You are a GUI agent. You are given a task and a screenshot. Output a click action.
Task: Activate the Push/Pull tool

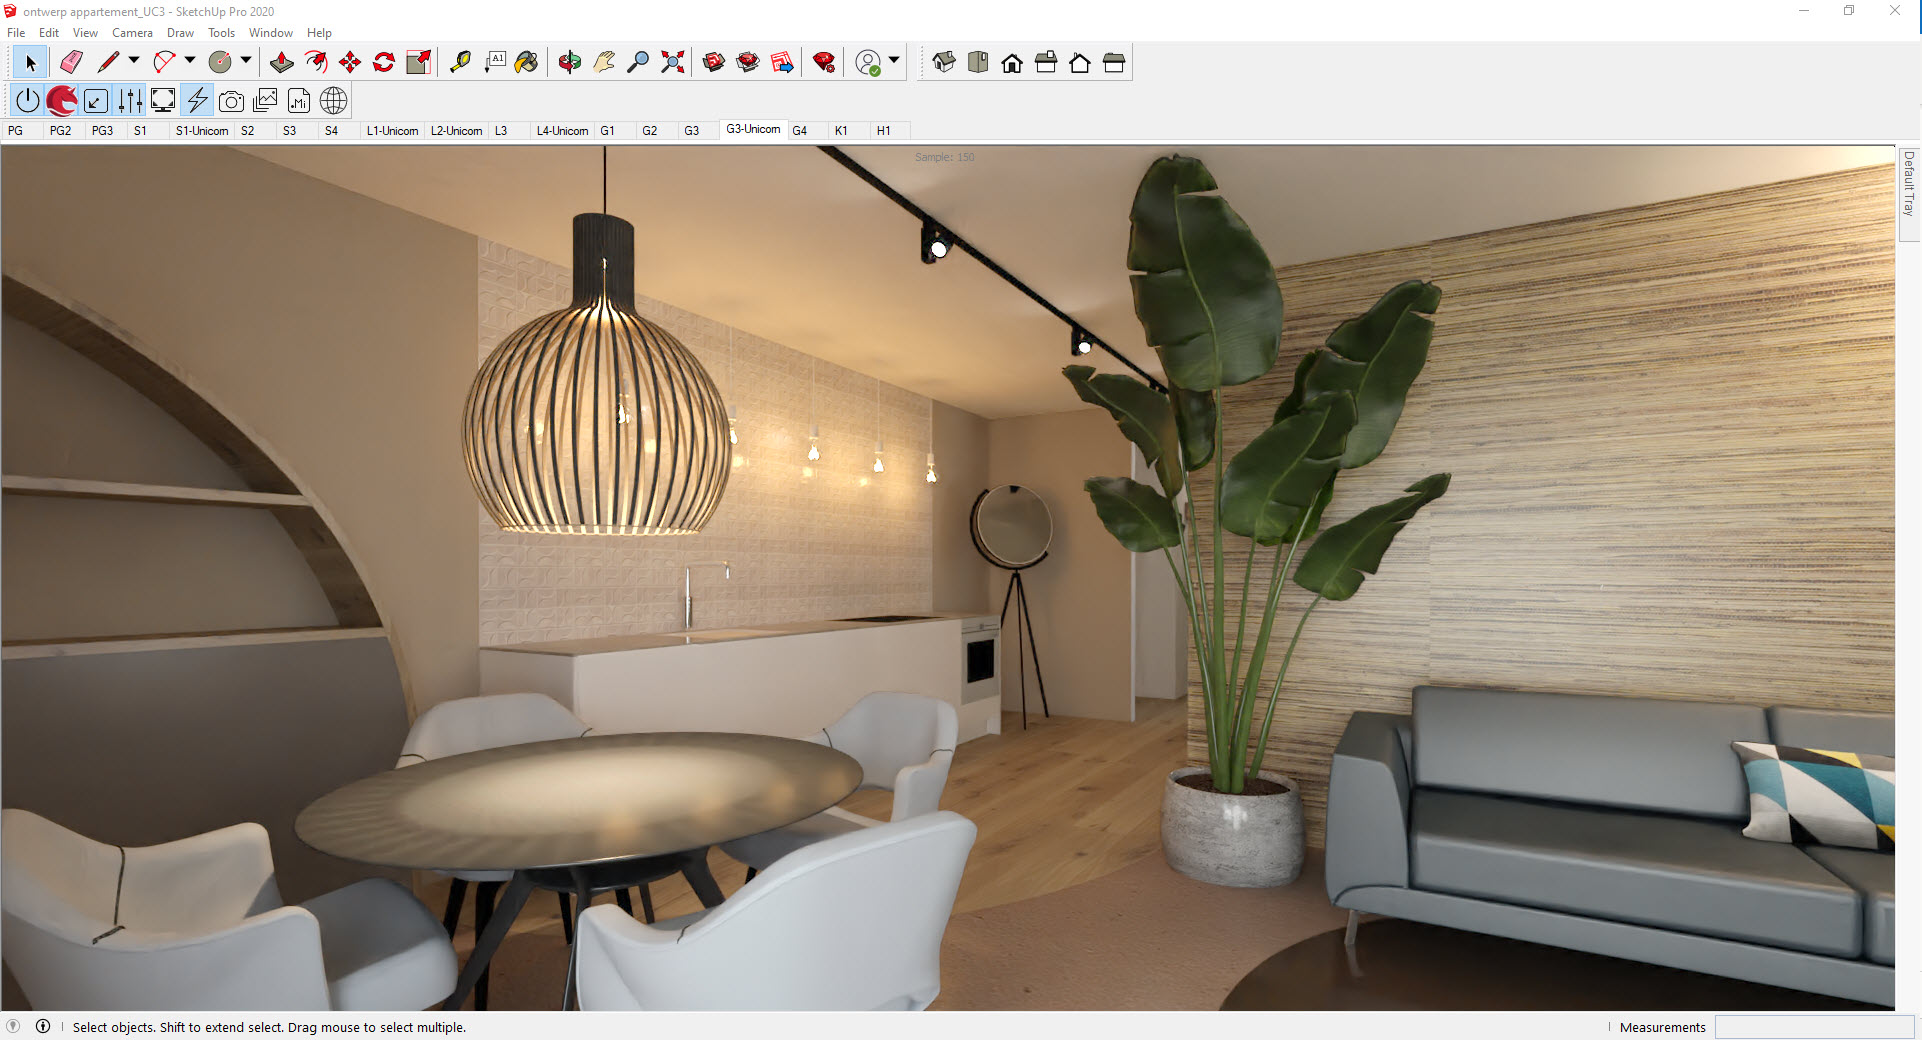coord(282,63)
